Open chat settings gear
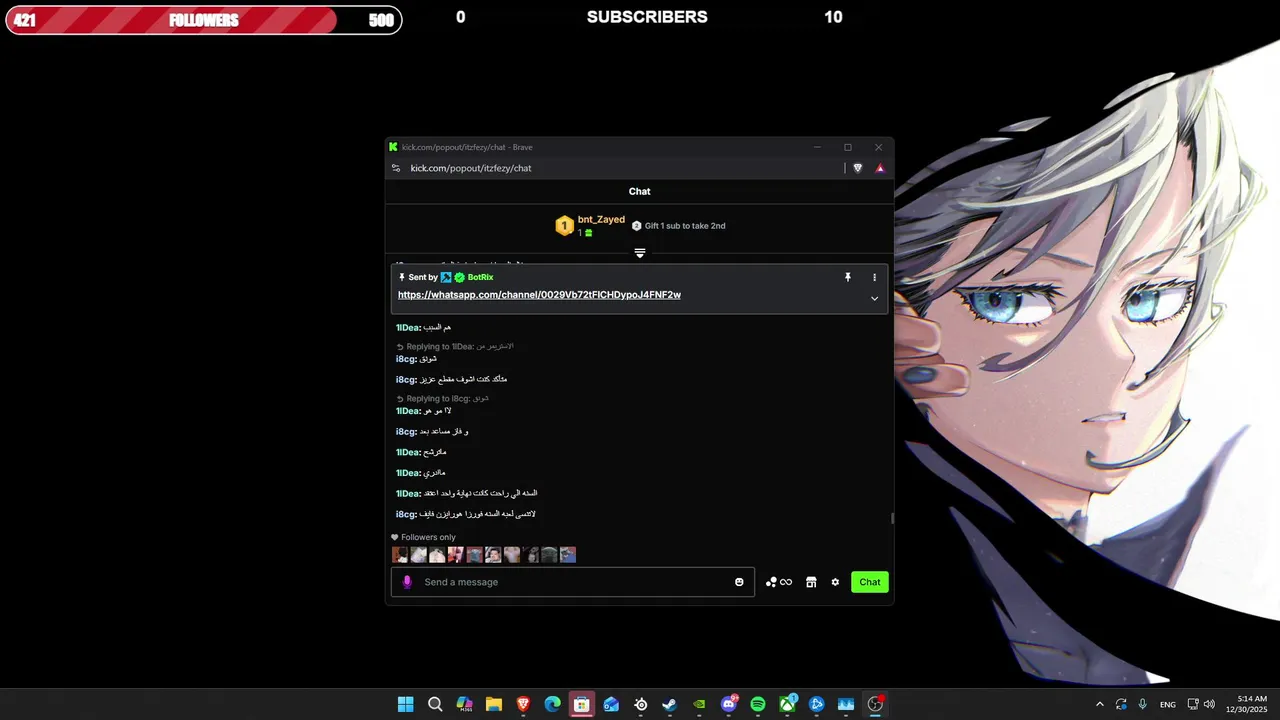 pos(835,582)
